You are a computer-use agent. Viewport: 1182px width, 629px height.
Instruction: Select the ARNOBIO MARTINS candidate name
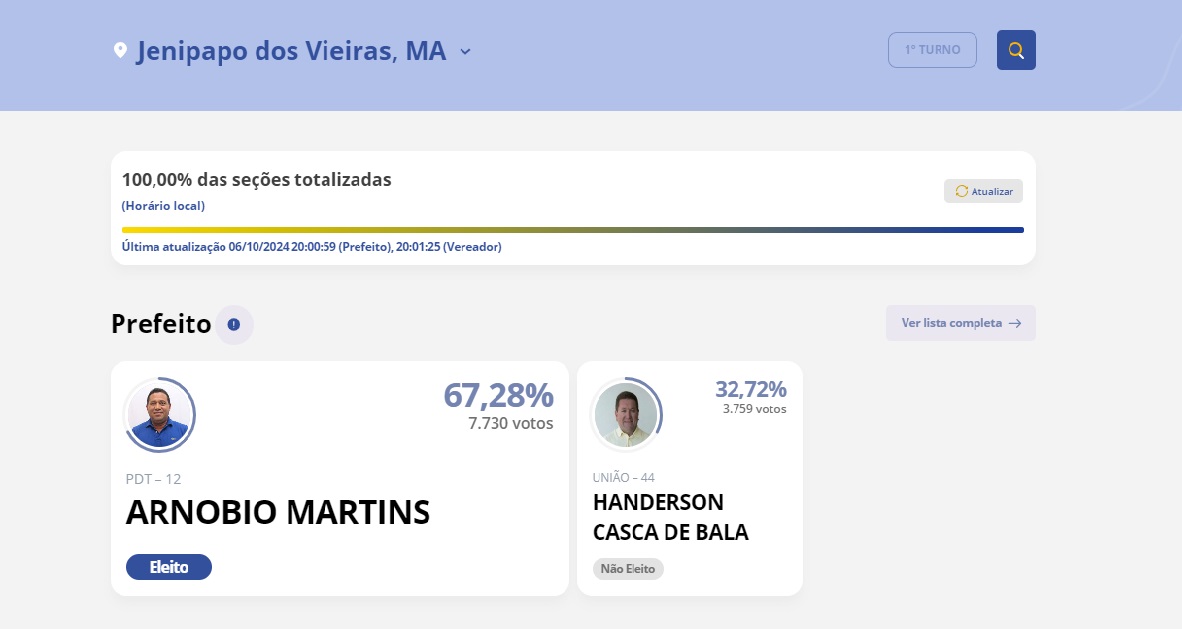coord(277,512)
